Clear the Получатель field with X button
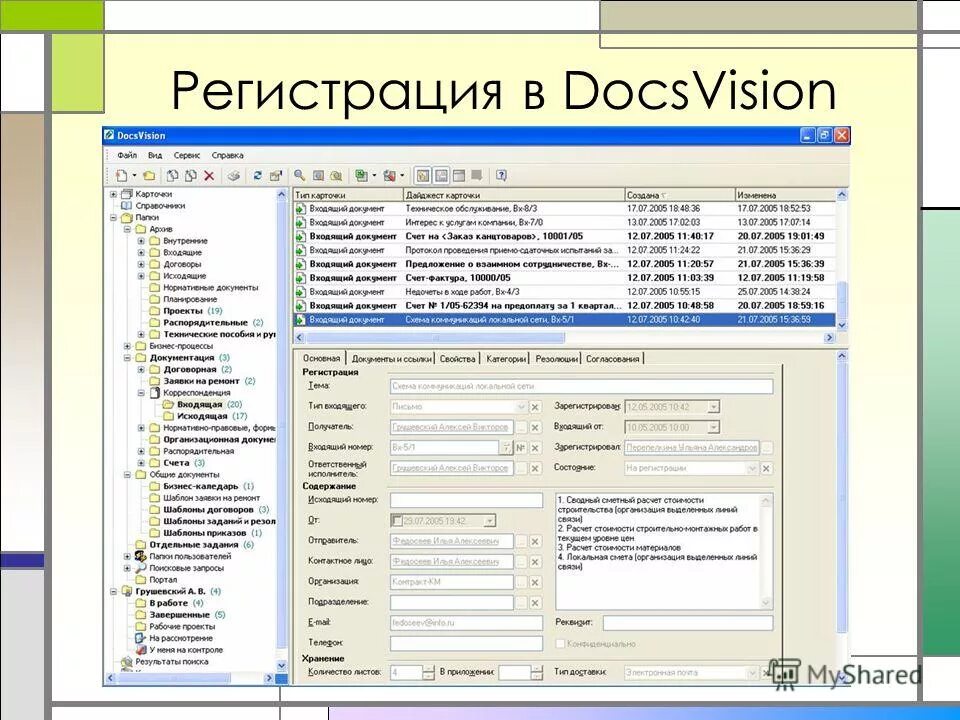Screen dimensions: 960x720 [x=535, y=427]
